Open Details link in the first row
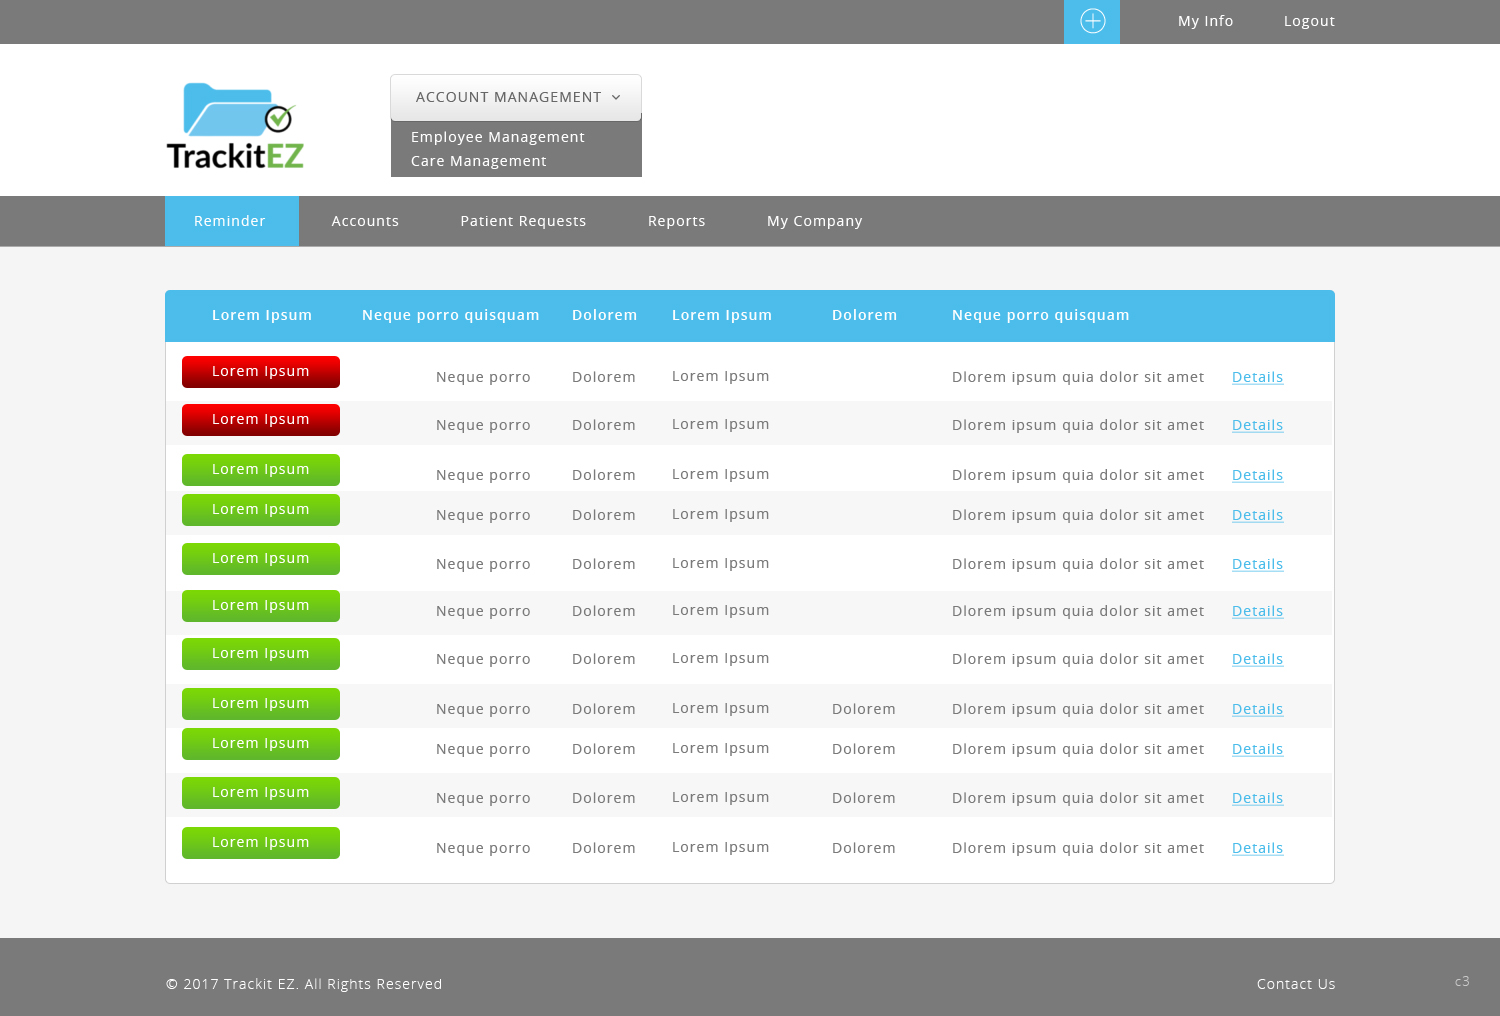1500x1016 pixels. point(1257,377)
